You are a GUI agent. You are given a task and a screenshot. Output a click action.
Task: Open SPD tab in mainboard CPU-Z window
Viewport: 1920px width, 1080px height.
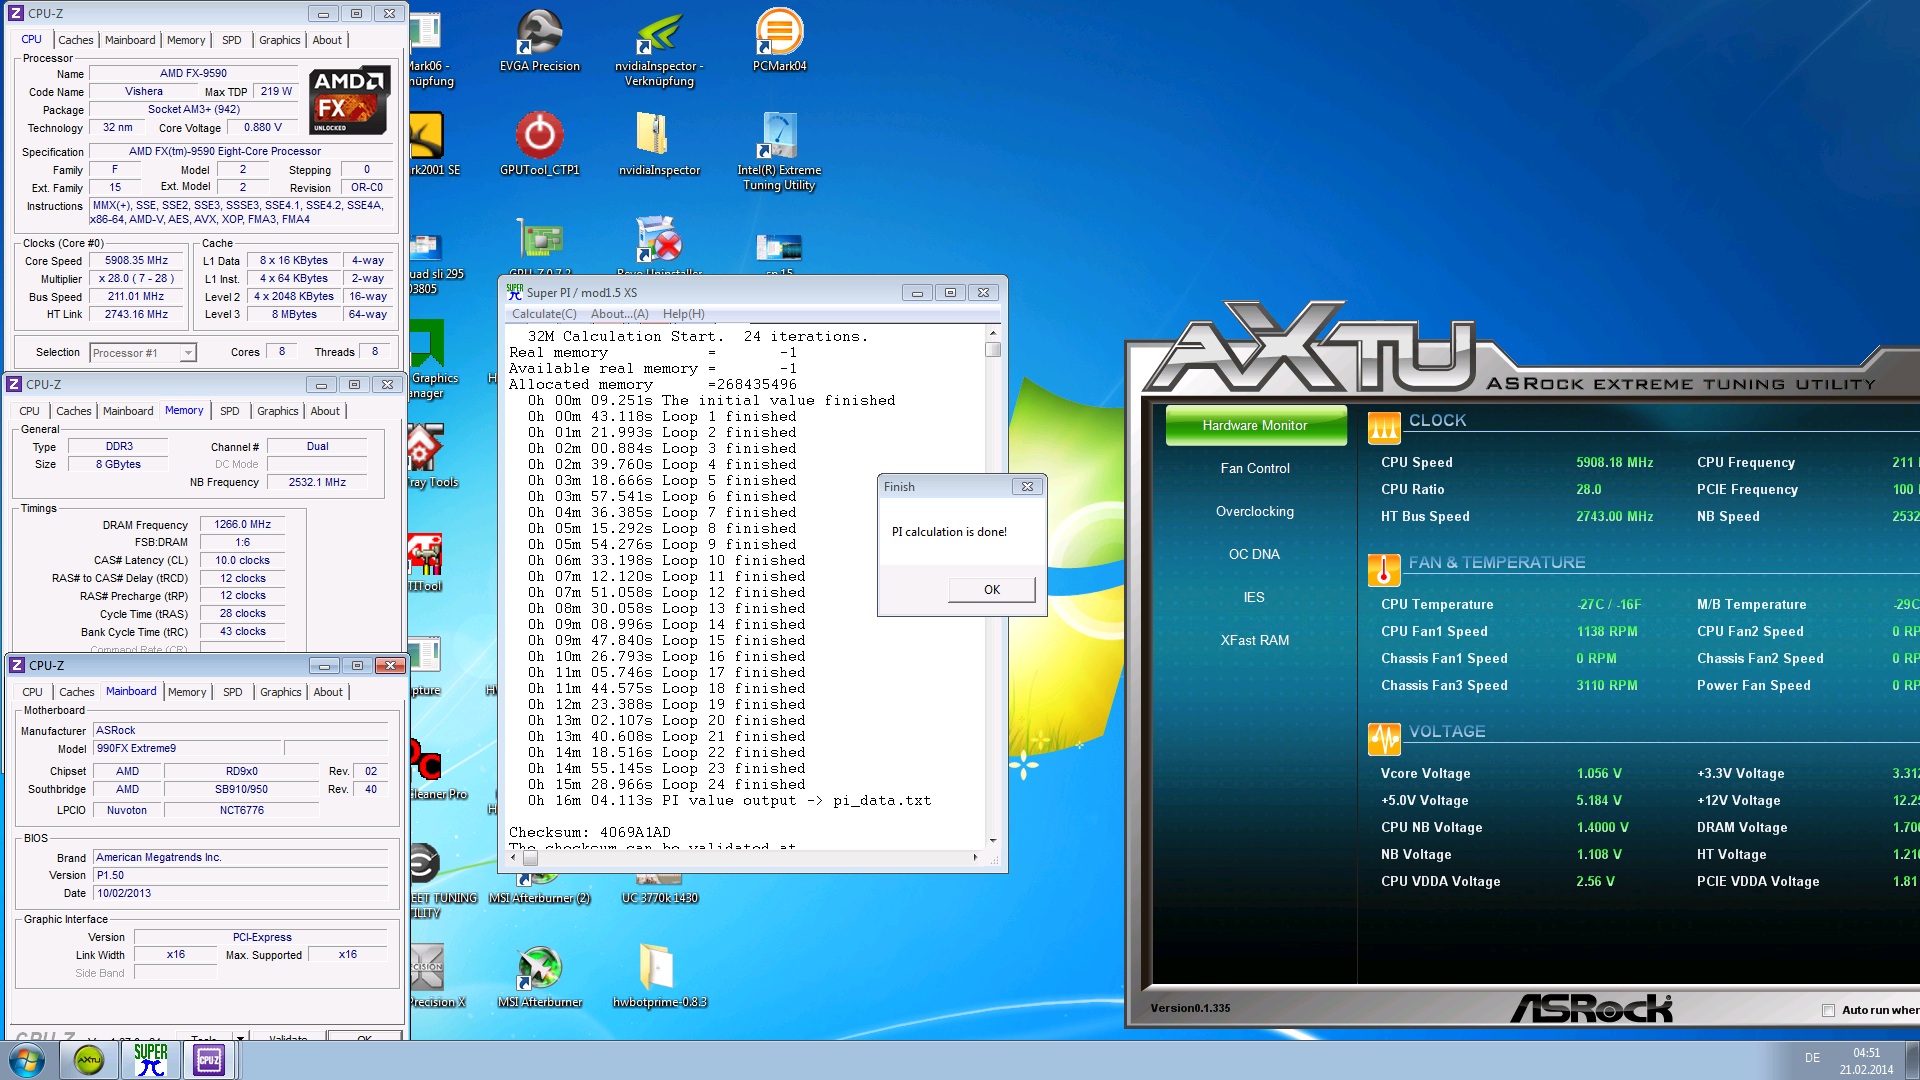click(x=232, y=692)
